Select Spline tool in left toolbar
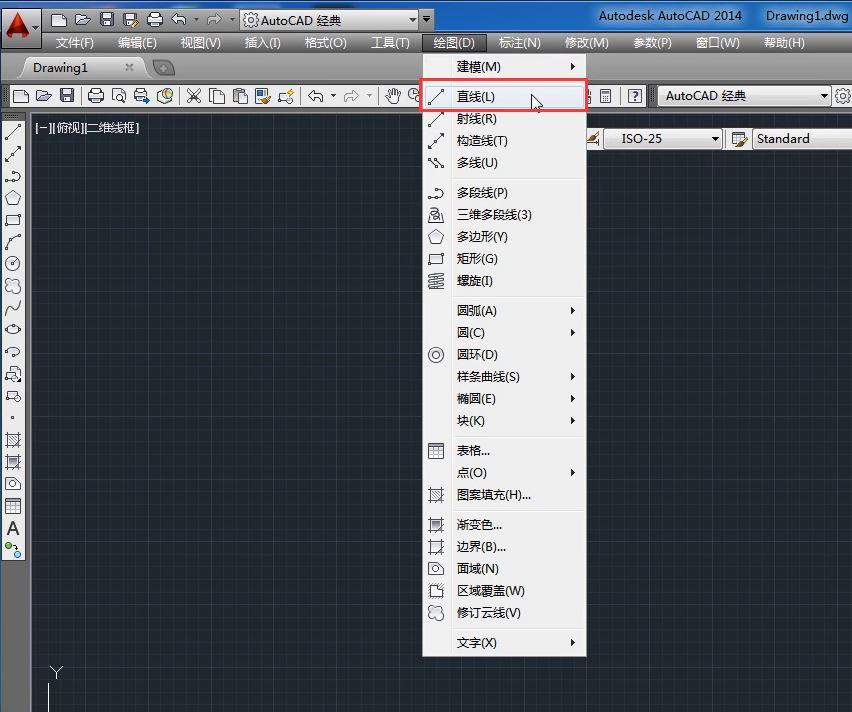The height and width of the screenshot is (712, 852). point(13,308)
